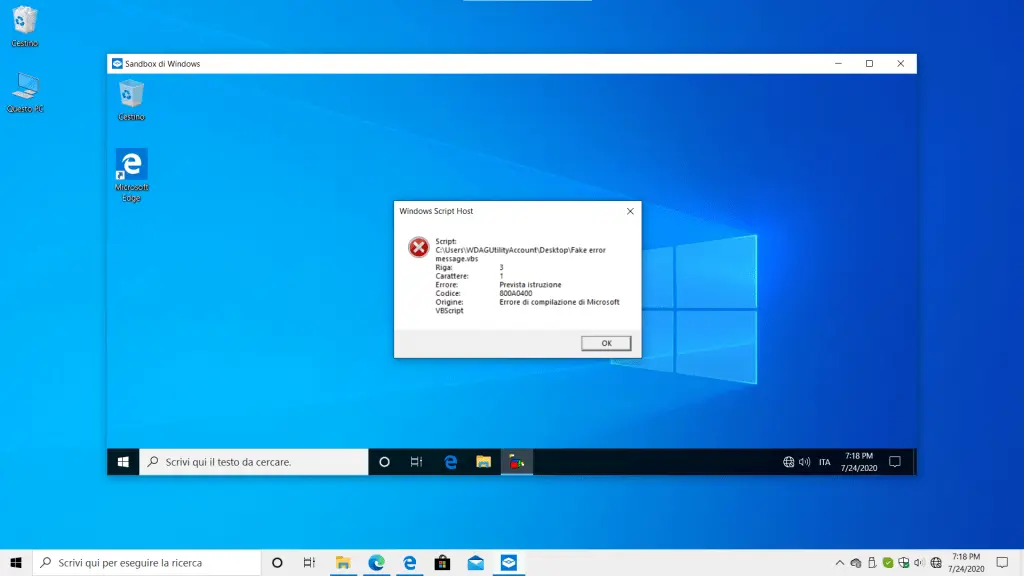Open Task View in the sandbox taskbar
Screen dimensions: 1024x576
(x=416, y=462)
